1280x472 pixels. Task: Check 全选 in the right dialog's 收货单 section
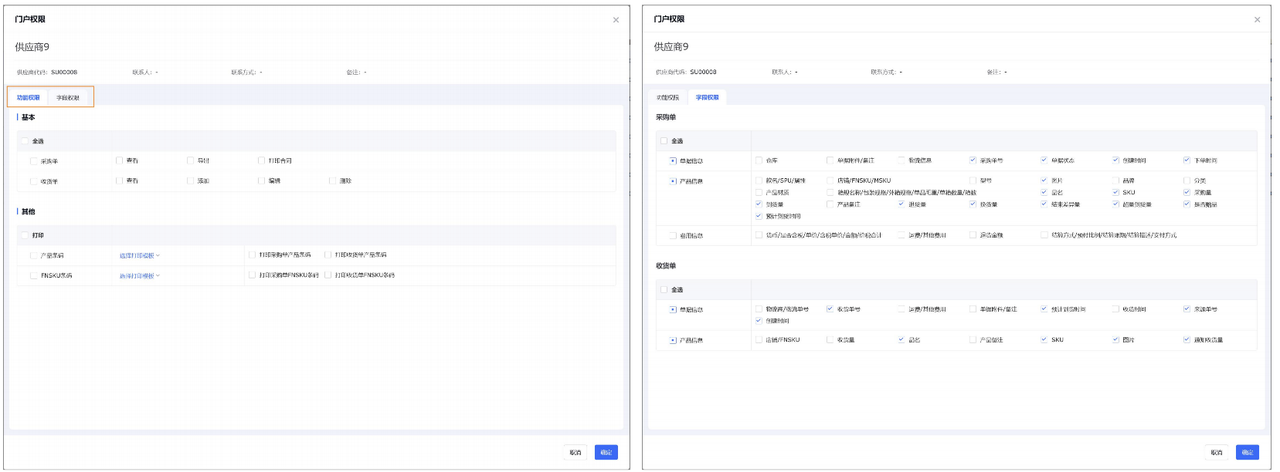(664, 290)
